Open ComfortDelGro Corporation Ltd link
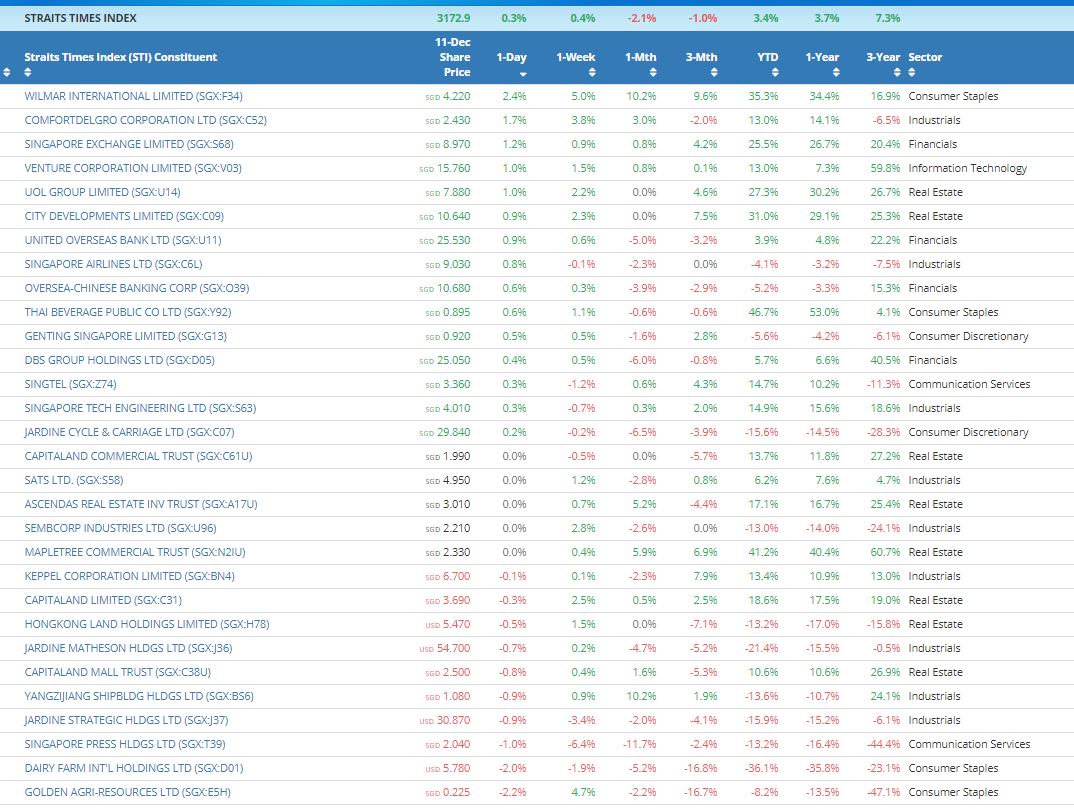The image size is (1074, 810). pyautogui.click(x=145, y=120)
